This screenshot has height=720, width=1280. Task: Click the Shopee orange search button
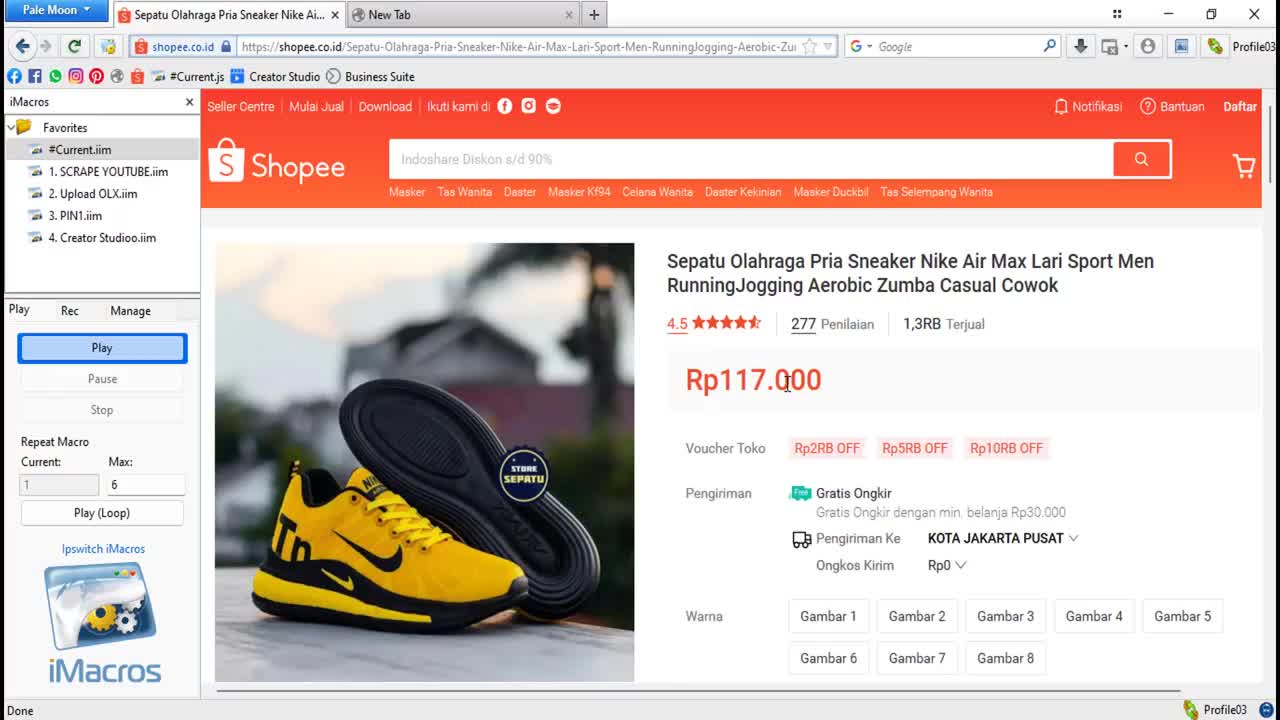tap(1141, 159)
